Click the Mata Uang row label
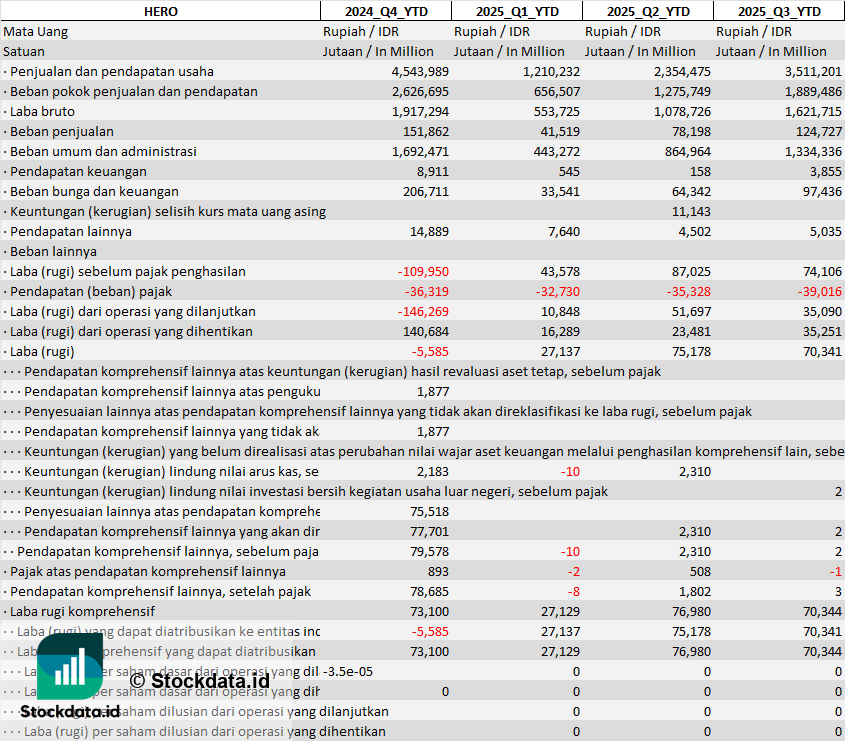Screen dimensions: 845x741 (36, 32)
